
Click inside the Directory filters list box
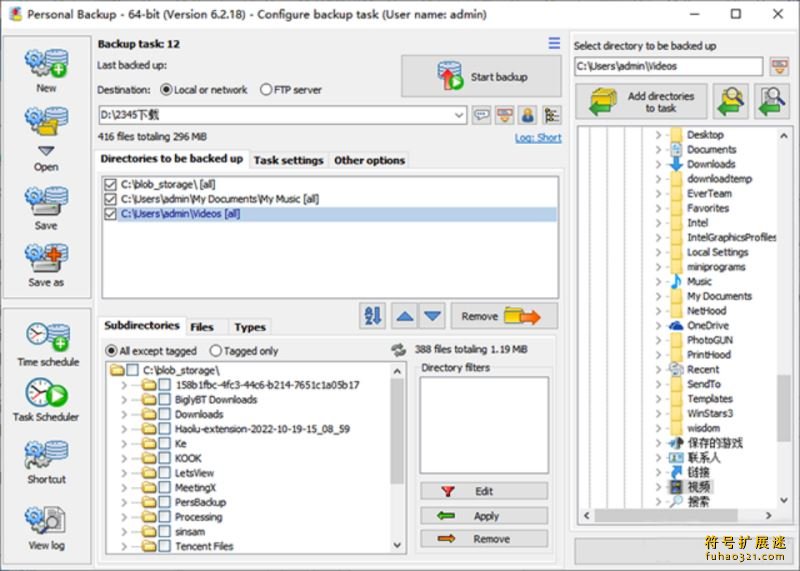[484, 425]
